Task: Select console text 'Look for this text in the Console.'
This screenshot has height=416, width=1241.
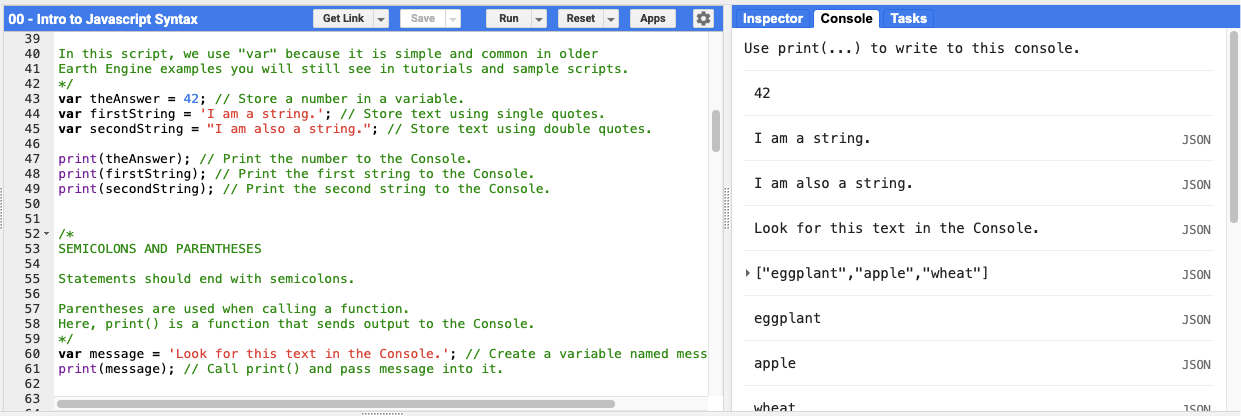Action: 896,228
